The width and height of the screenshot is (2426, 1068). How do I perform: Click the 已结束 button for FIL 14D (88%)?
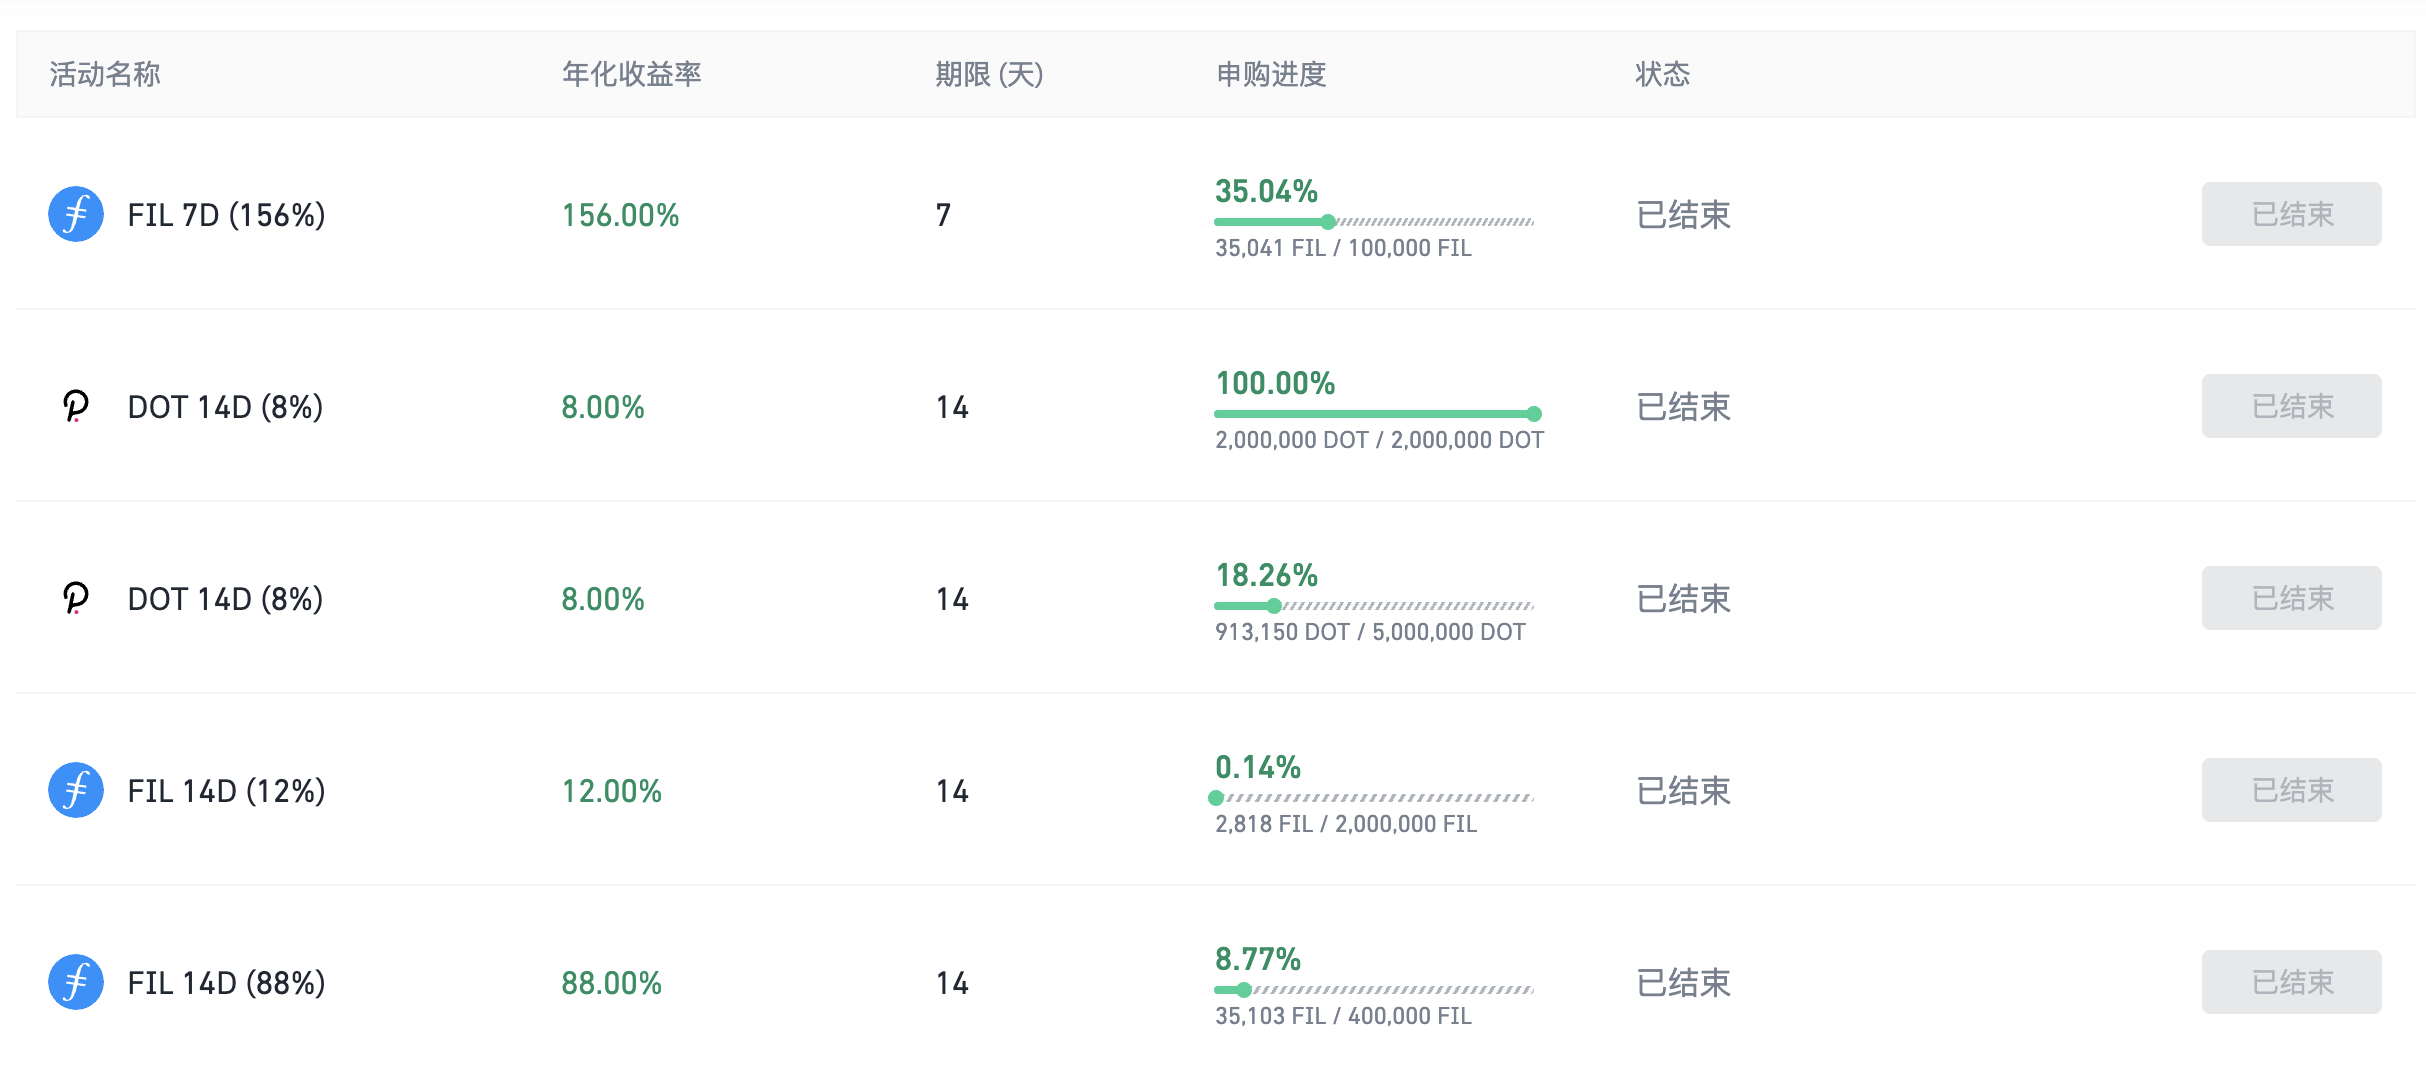2291,982
